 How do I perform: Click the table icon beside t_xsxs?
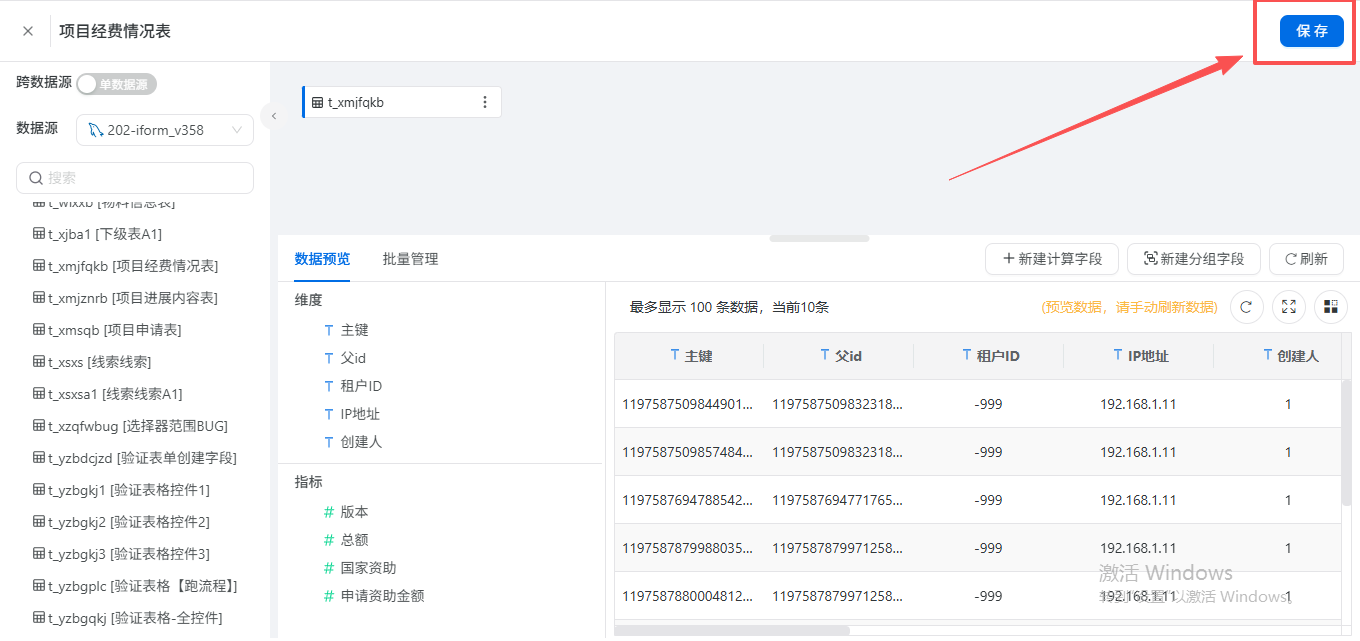(39, 362)
